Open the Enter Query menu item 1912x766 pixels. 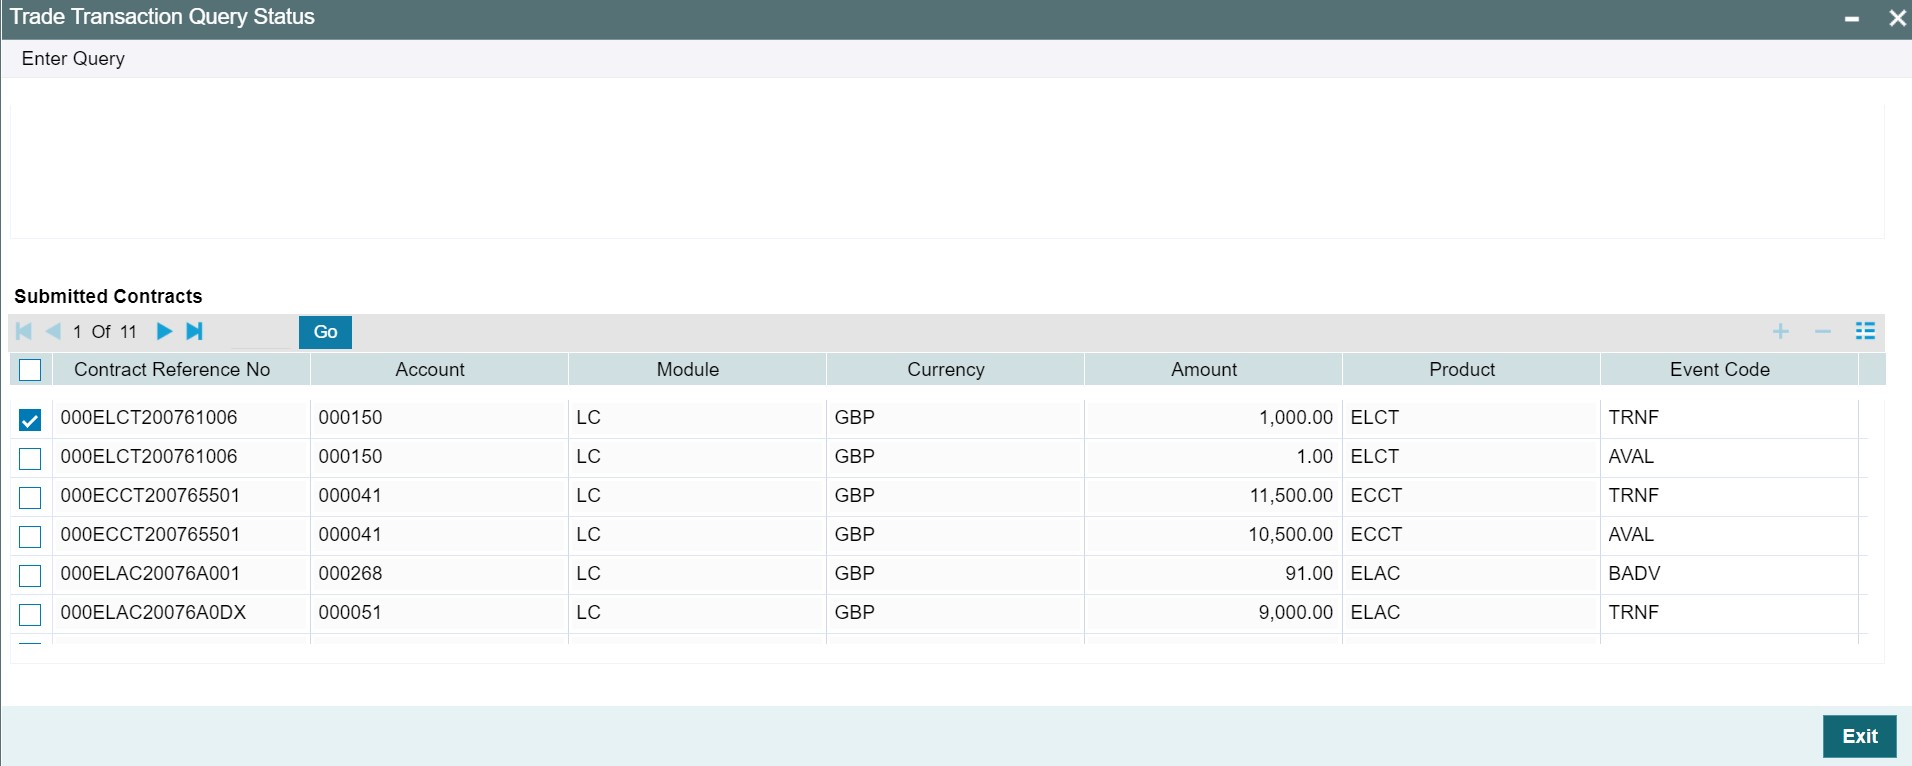coord(73,59)
